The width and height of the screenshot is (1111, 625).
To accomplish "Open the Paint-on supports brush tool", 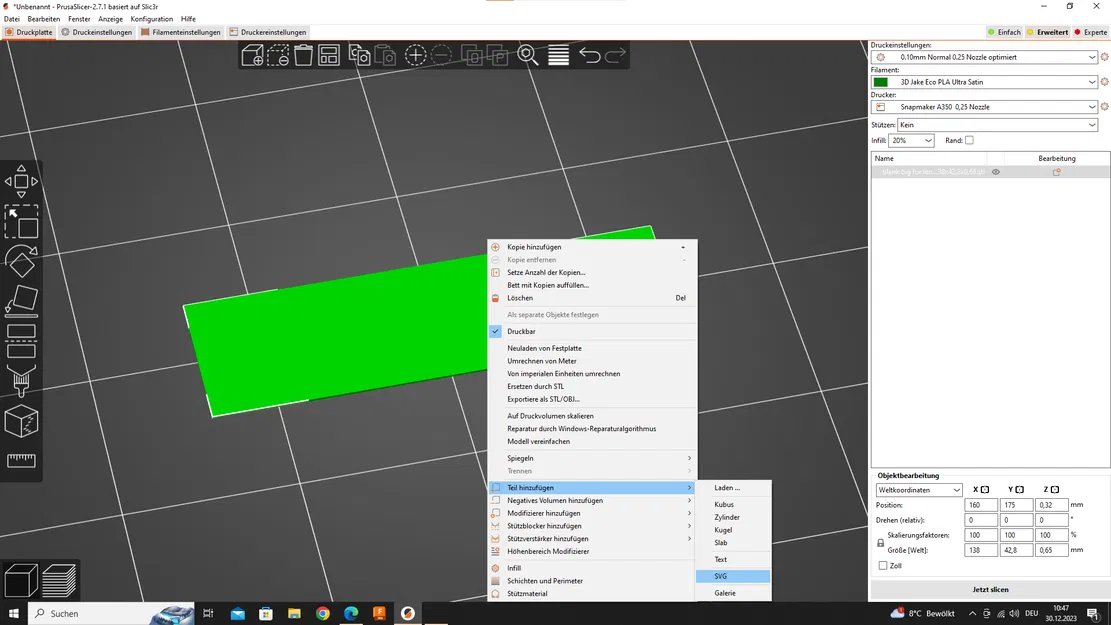I will point(21,381).
